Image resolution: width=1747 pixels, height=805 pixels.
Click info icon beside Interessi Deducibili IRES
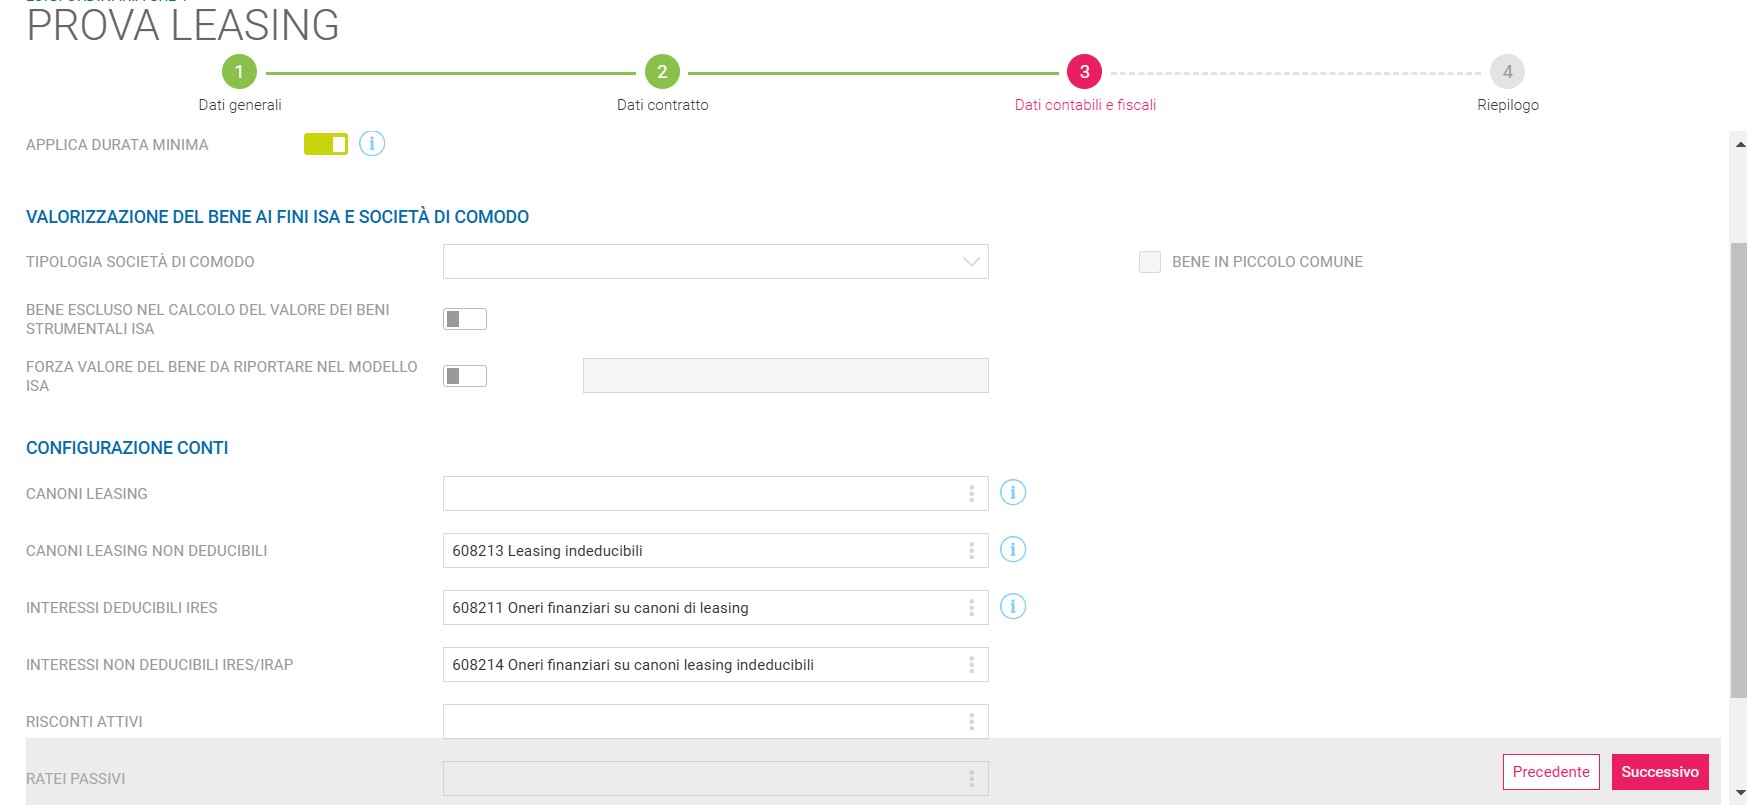pos(1013,607)
